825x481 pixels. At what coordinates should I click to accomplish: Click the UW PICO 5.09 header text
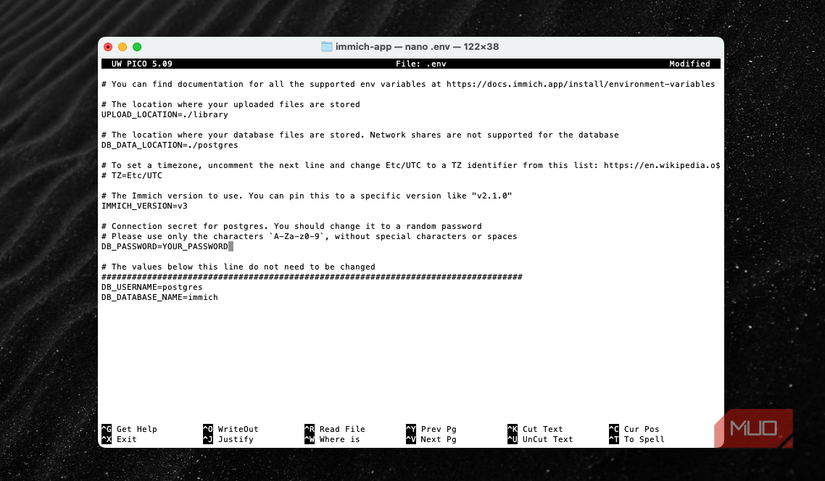coord(142,64)
